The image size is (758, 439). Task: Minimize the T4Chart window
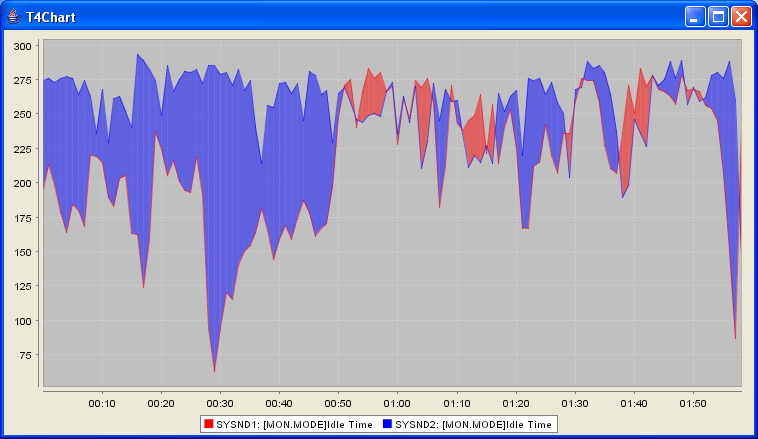pos(695,17)
